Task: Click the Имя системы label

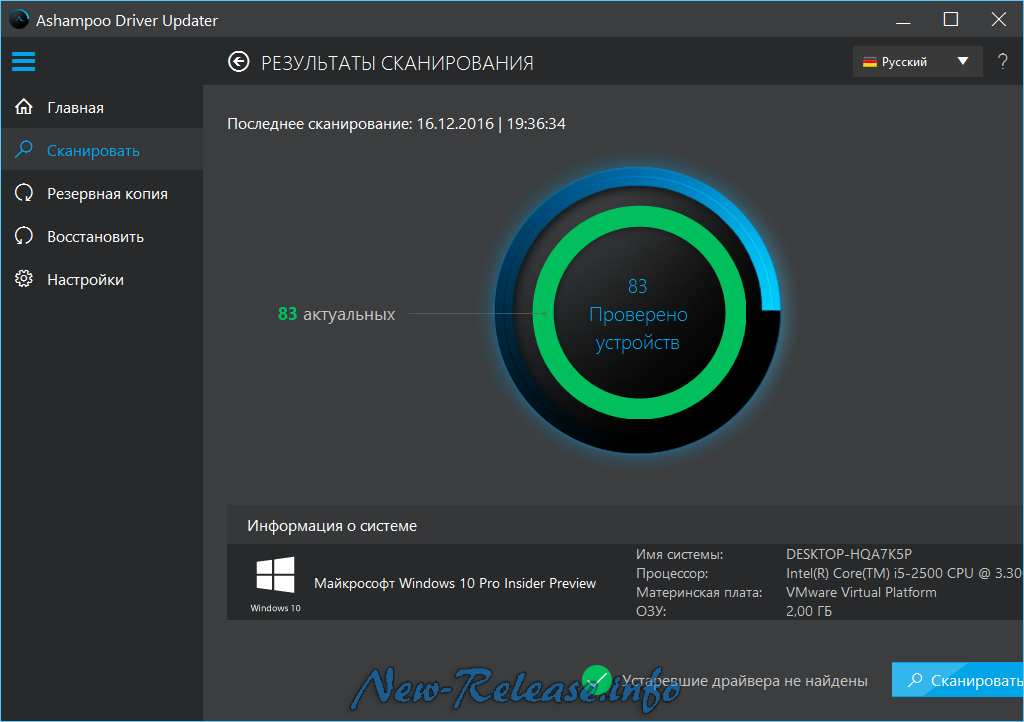Action: click(x=679, y=554)
